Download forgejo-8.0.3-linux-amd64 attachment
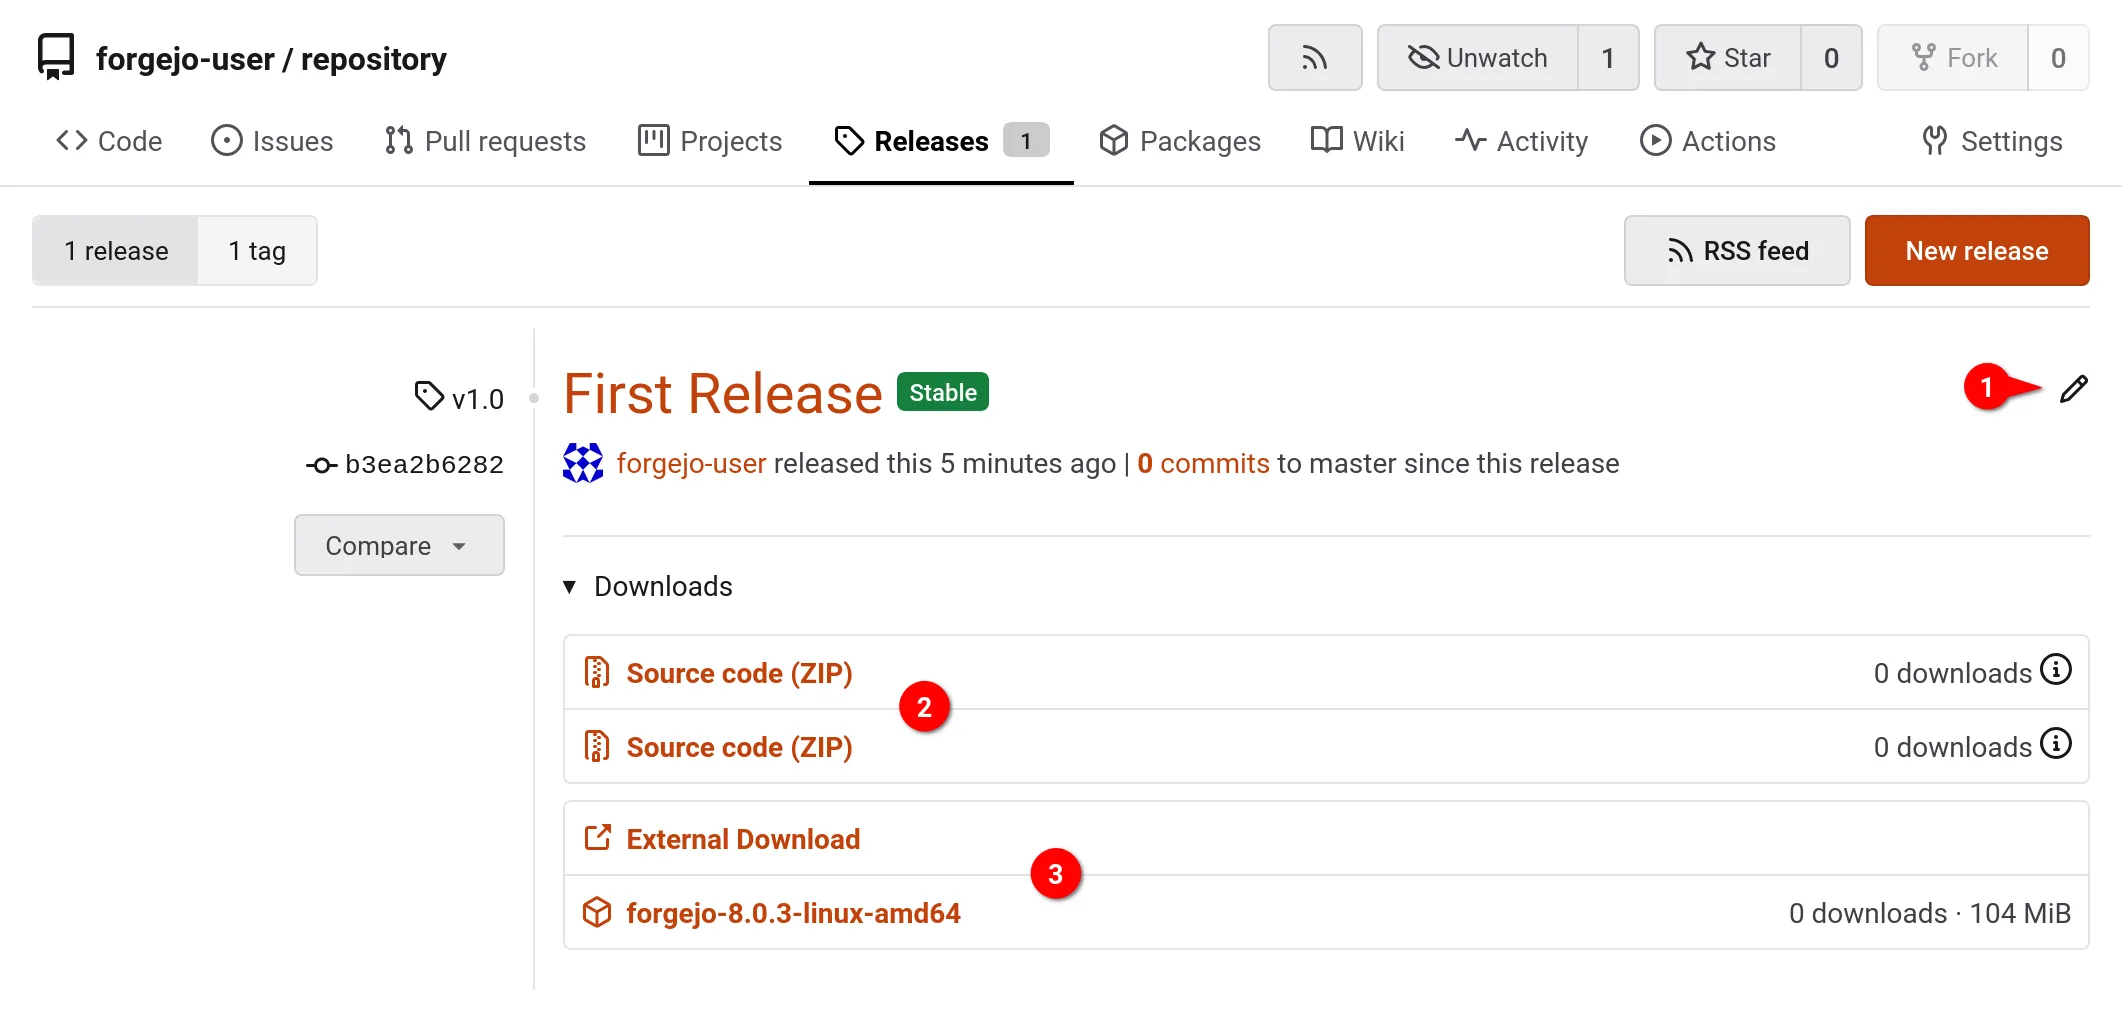Image resolution: width=2122 pixels, height=1016 pixels. click(793, 913)
